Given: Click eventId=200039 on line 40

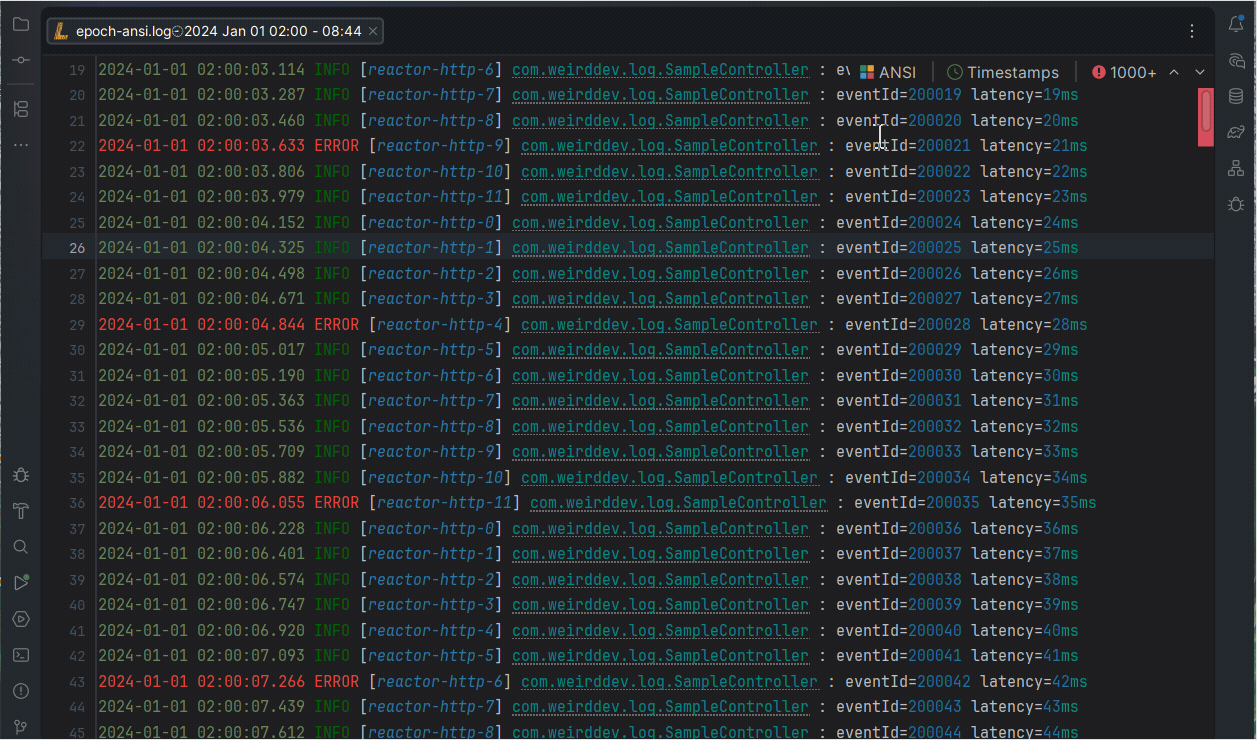Looking at the screenshot, I should click(899, 604).
